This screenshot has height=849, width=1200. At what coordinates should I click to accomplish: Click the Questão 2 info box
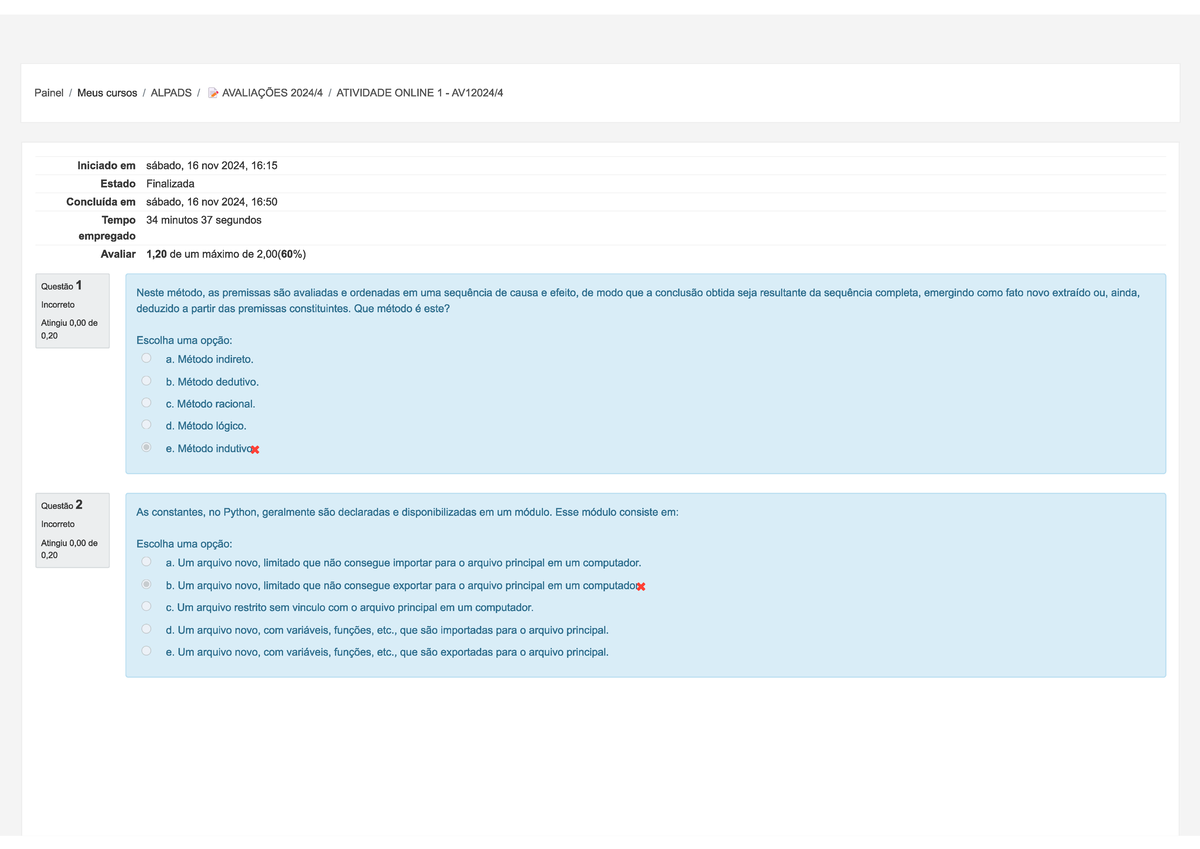click(72, 531)
